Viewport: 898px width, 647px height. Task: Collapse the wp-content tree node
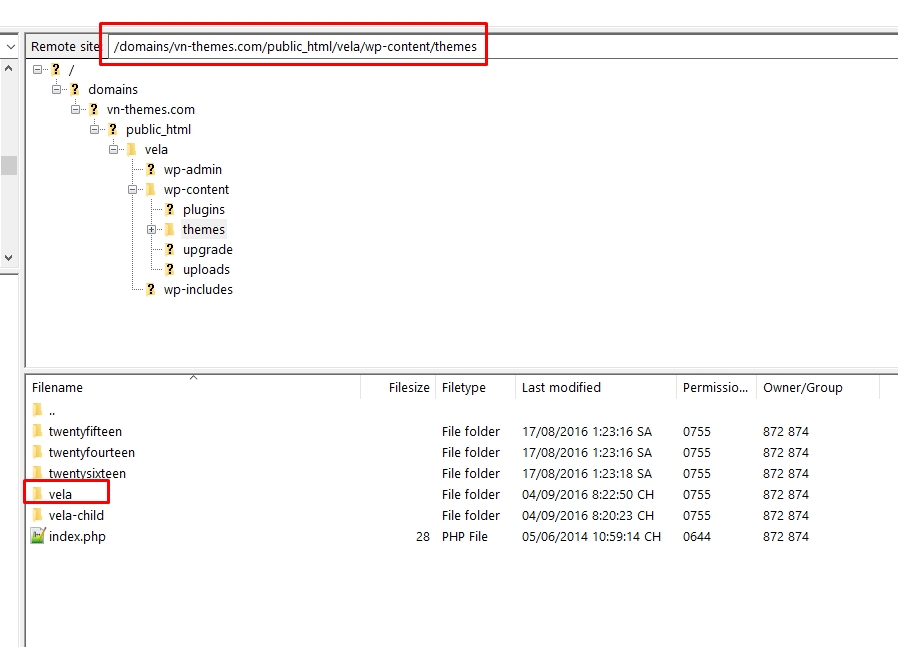[x=131, y=189]
